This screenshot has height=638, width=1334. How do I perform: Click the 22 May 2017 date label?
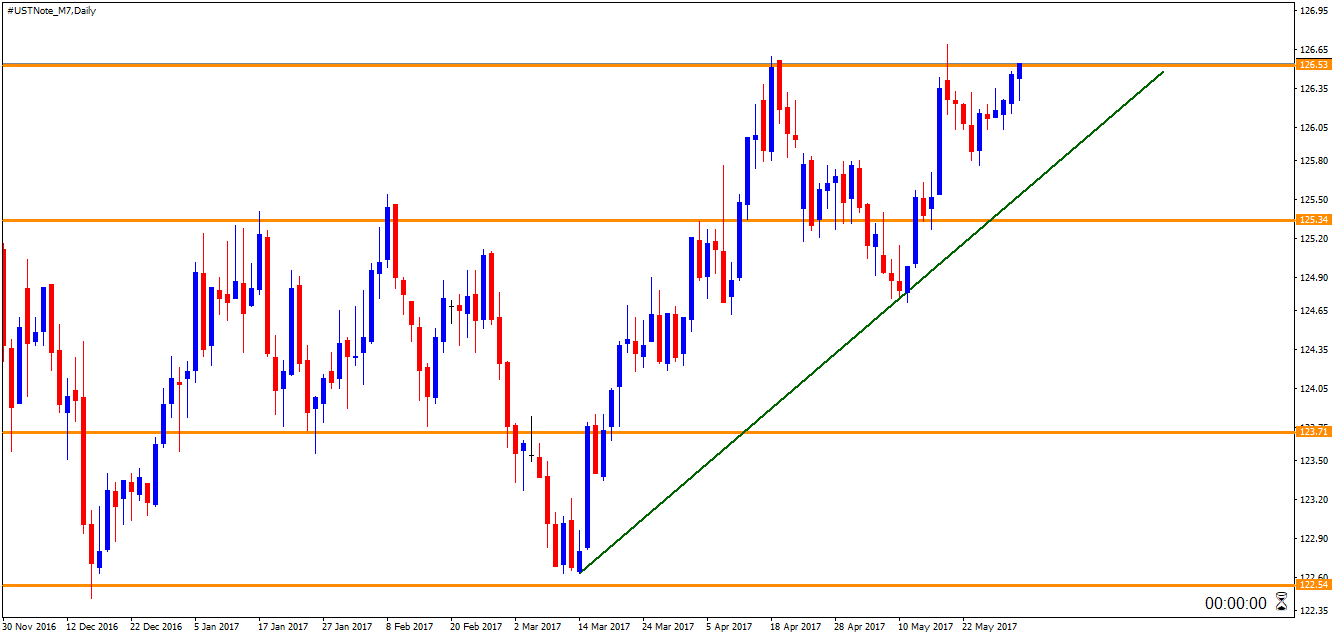[990, 627]
